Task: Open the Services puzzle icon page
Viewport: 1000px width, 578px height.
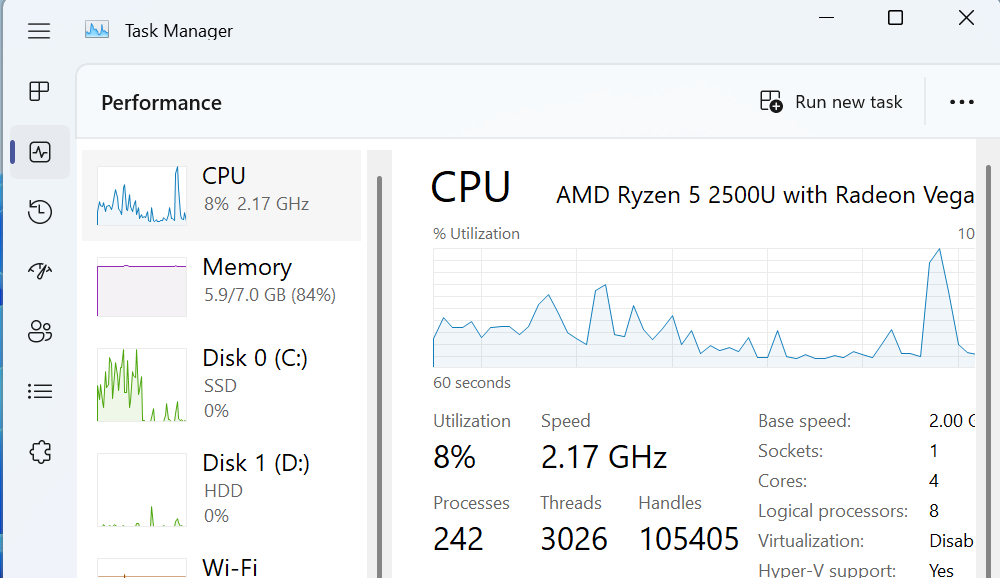Action: (x=40, y=452)
